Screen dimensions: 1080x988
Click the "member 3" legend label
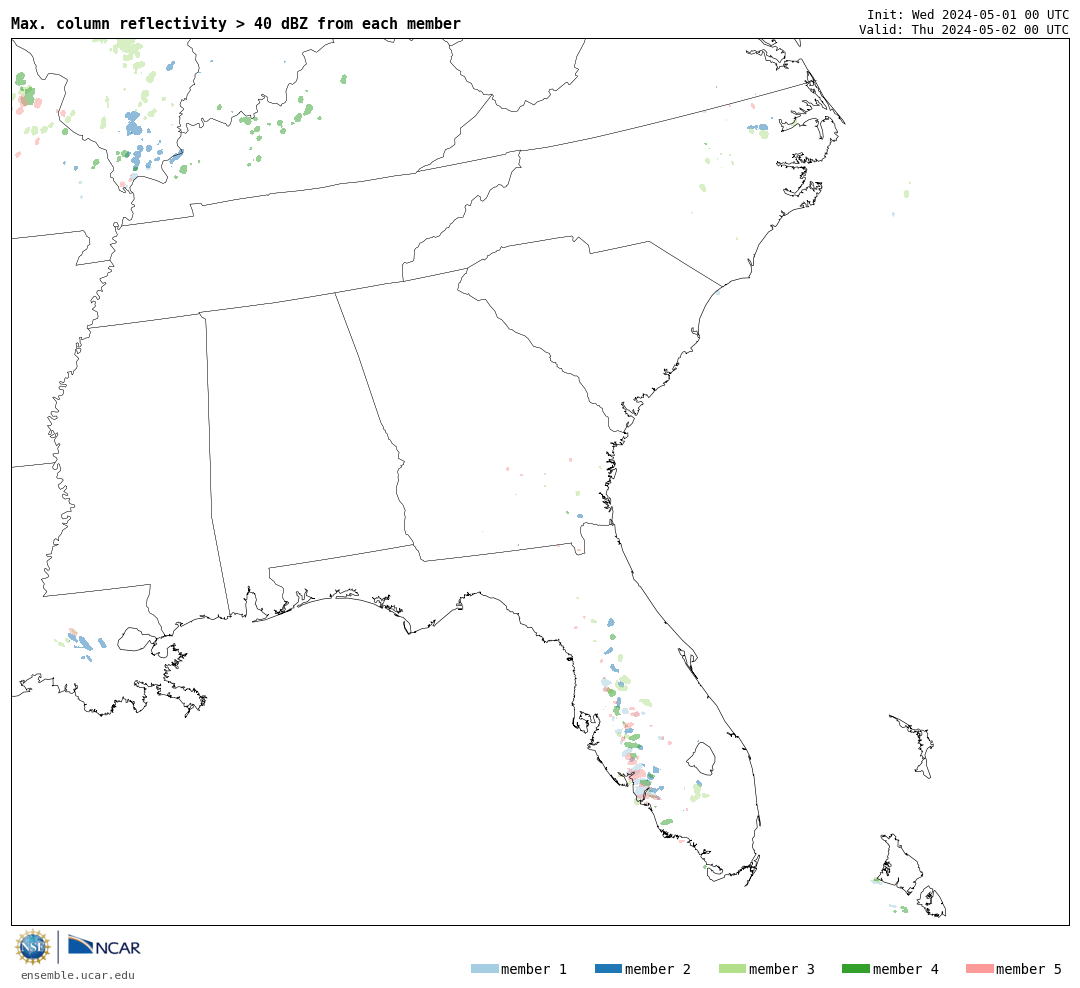click(x=782, y=969)
